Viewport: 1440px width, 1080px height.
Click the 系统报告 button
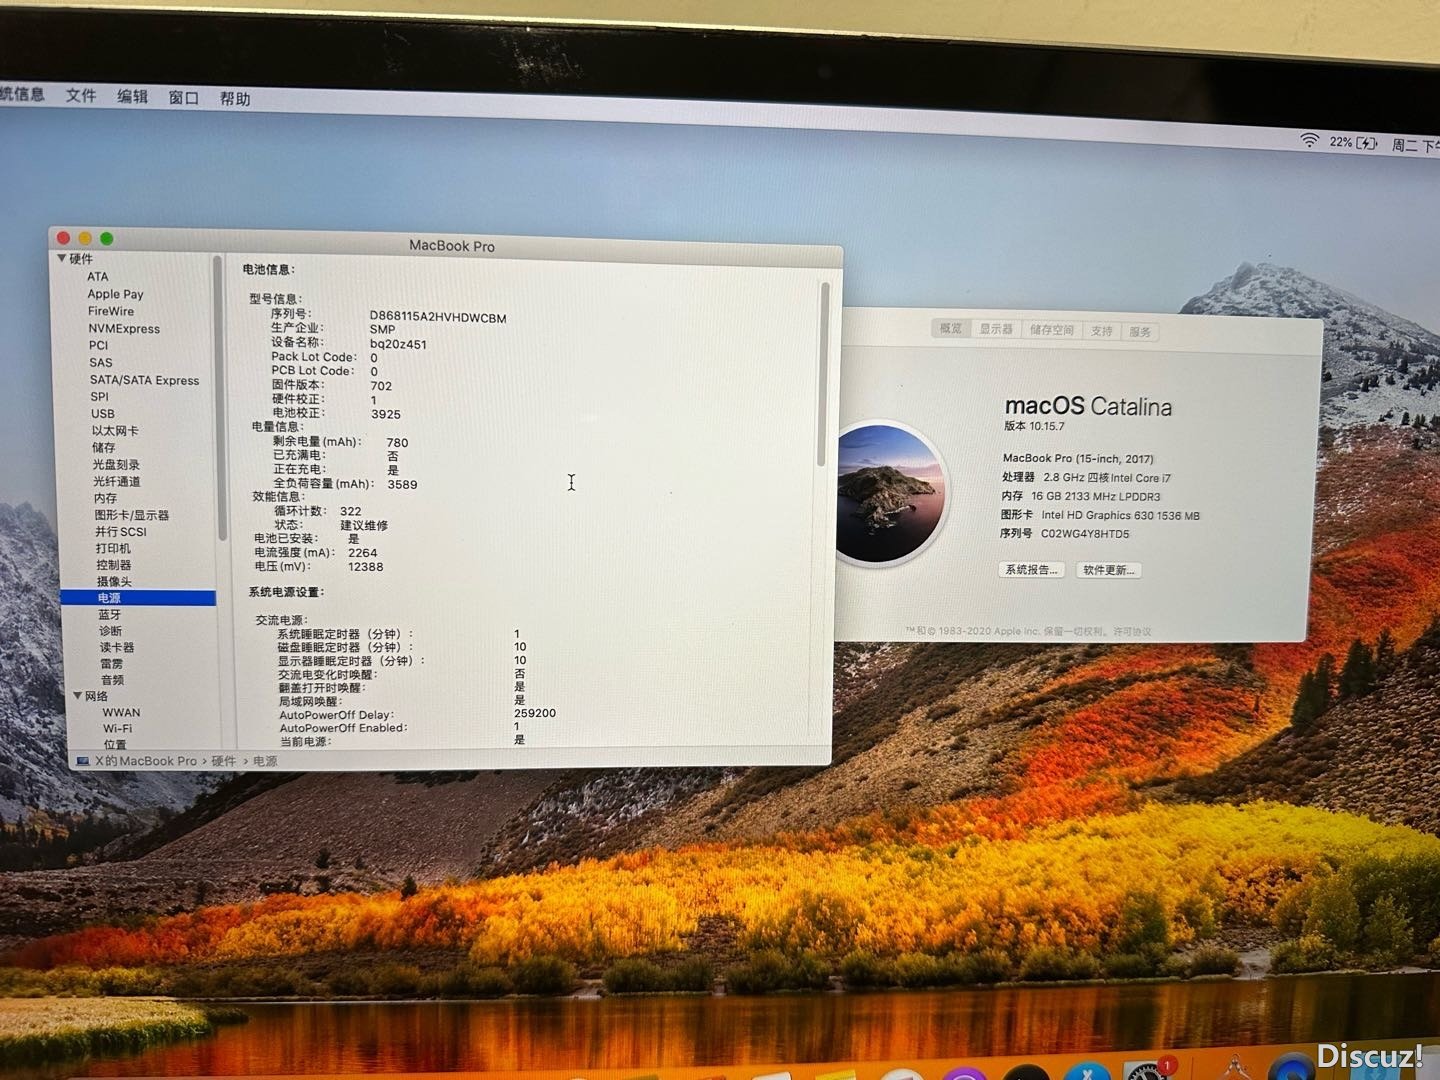1031,569
